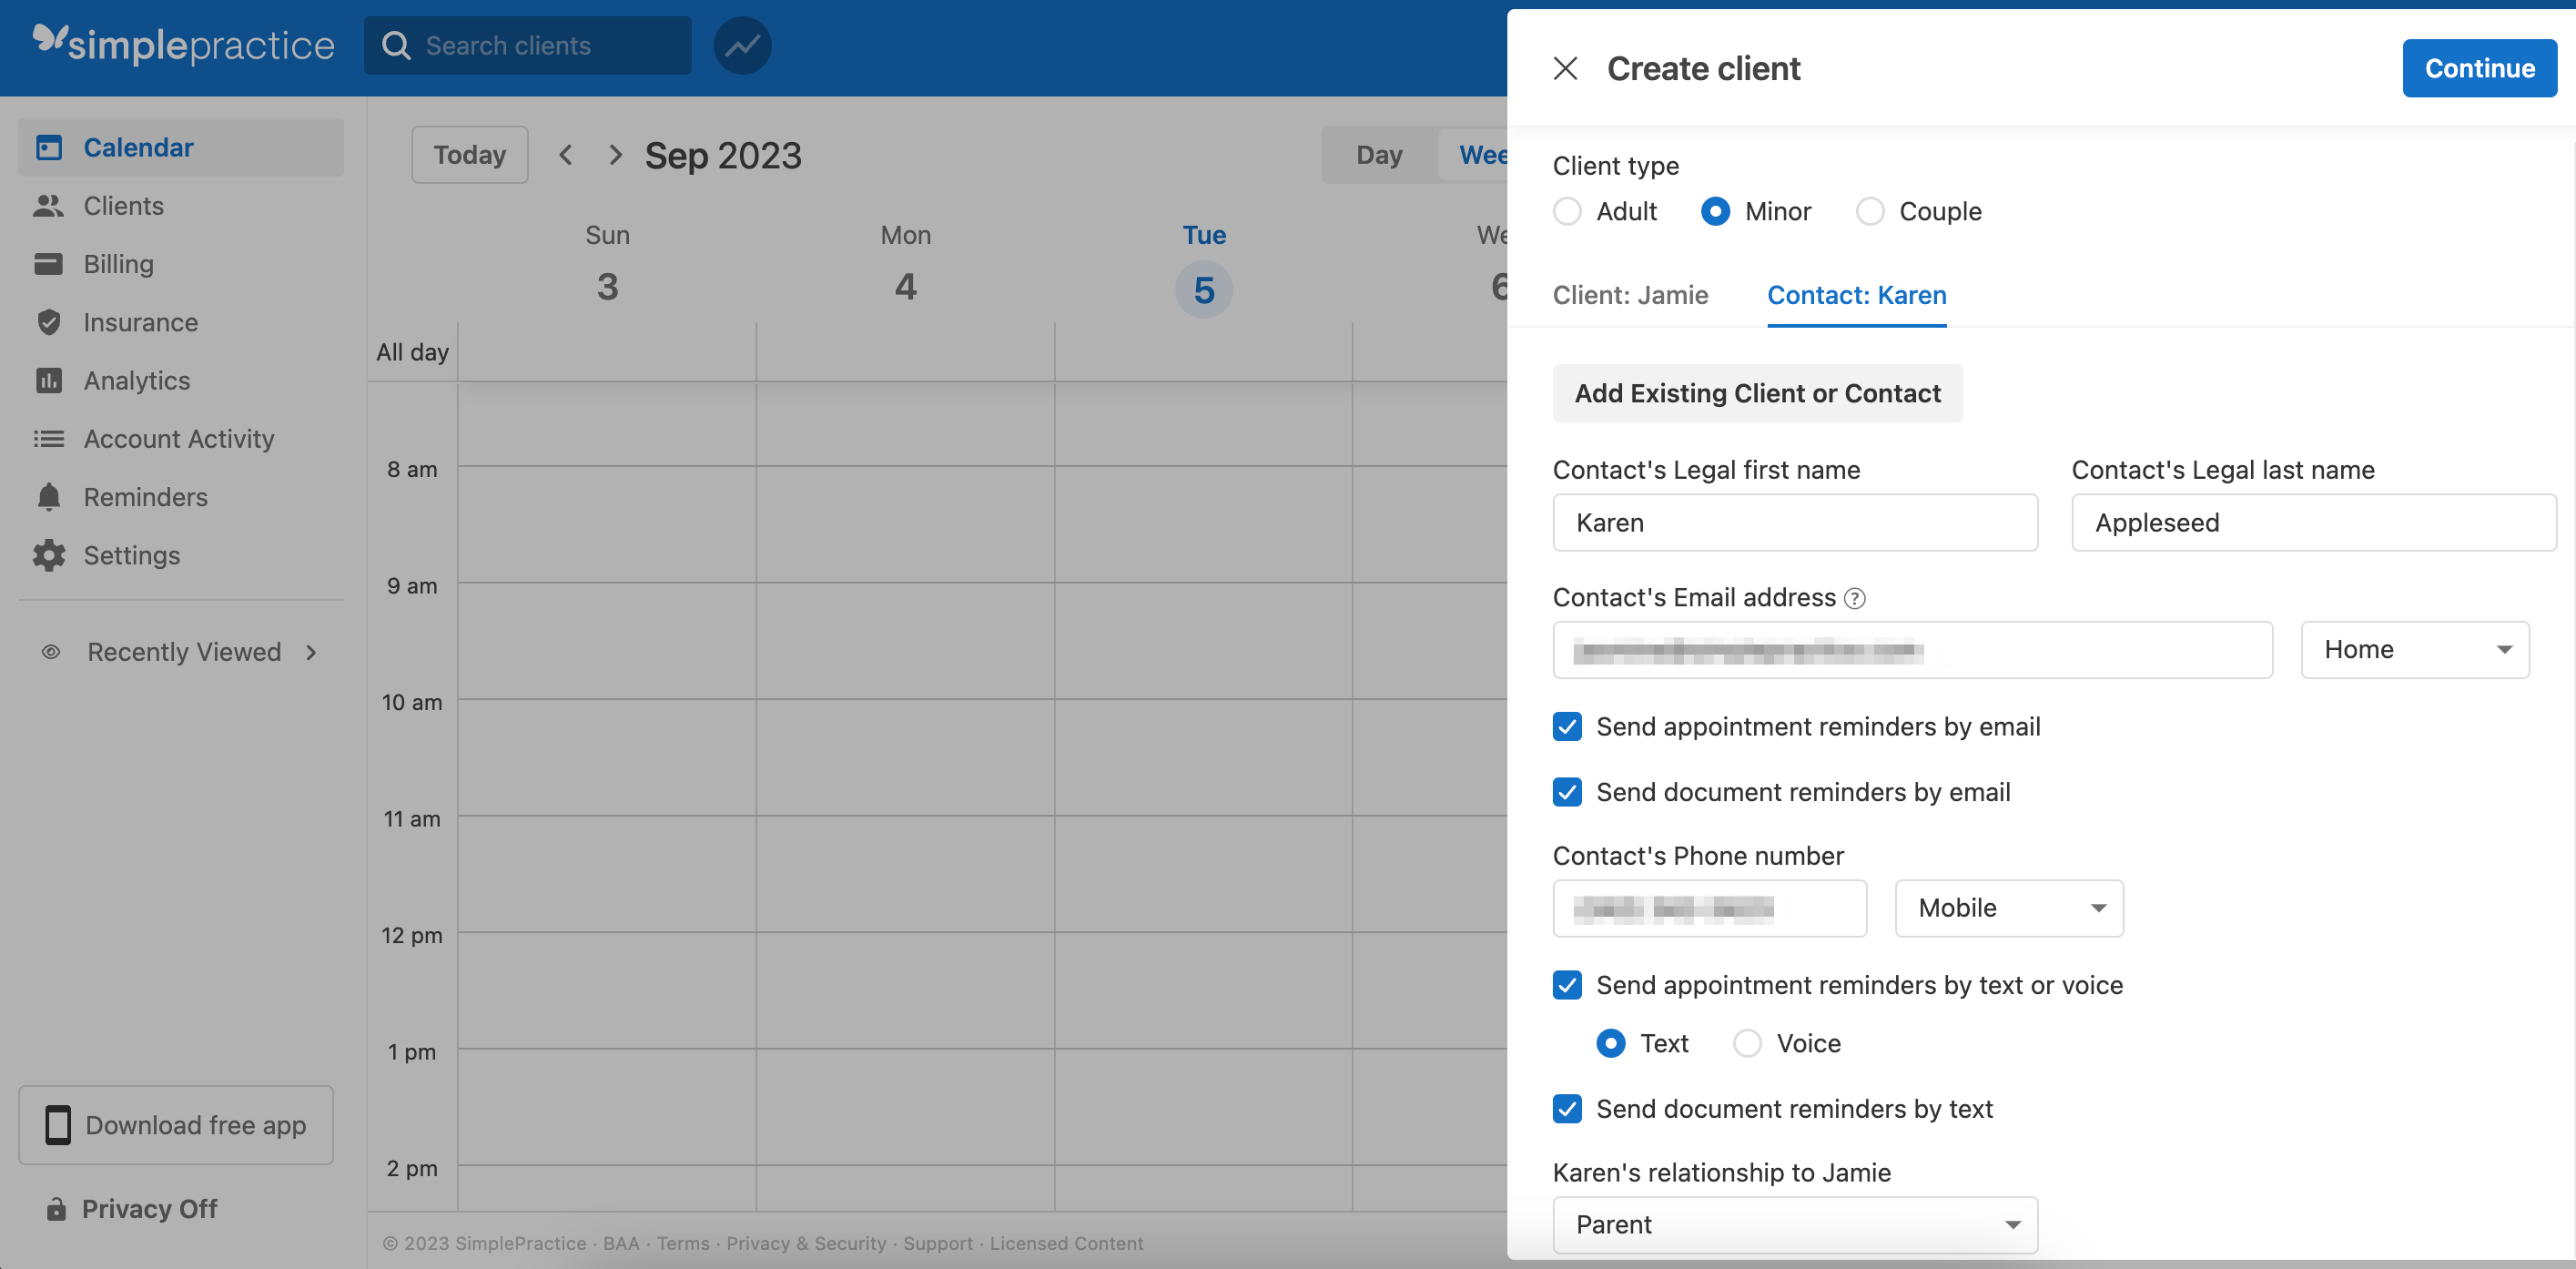Jump to Today in the calendar
Viewport: 2576px width, 1269px height.
pyautogui.click(x=468, y=154)
